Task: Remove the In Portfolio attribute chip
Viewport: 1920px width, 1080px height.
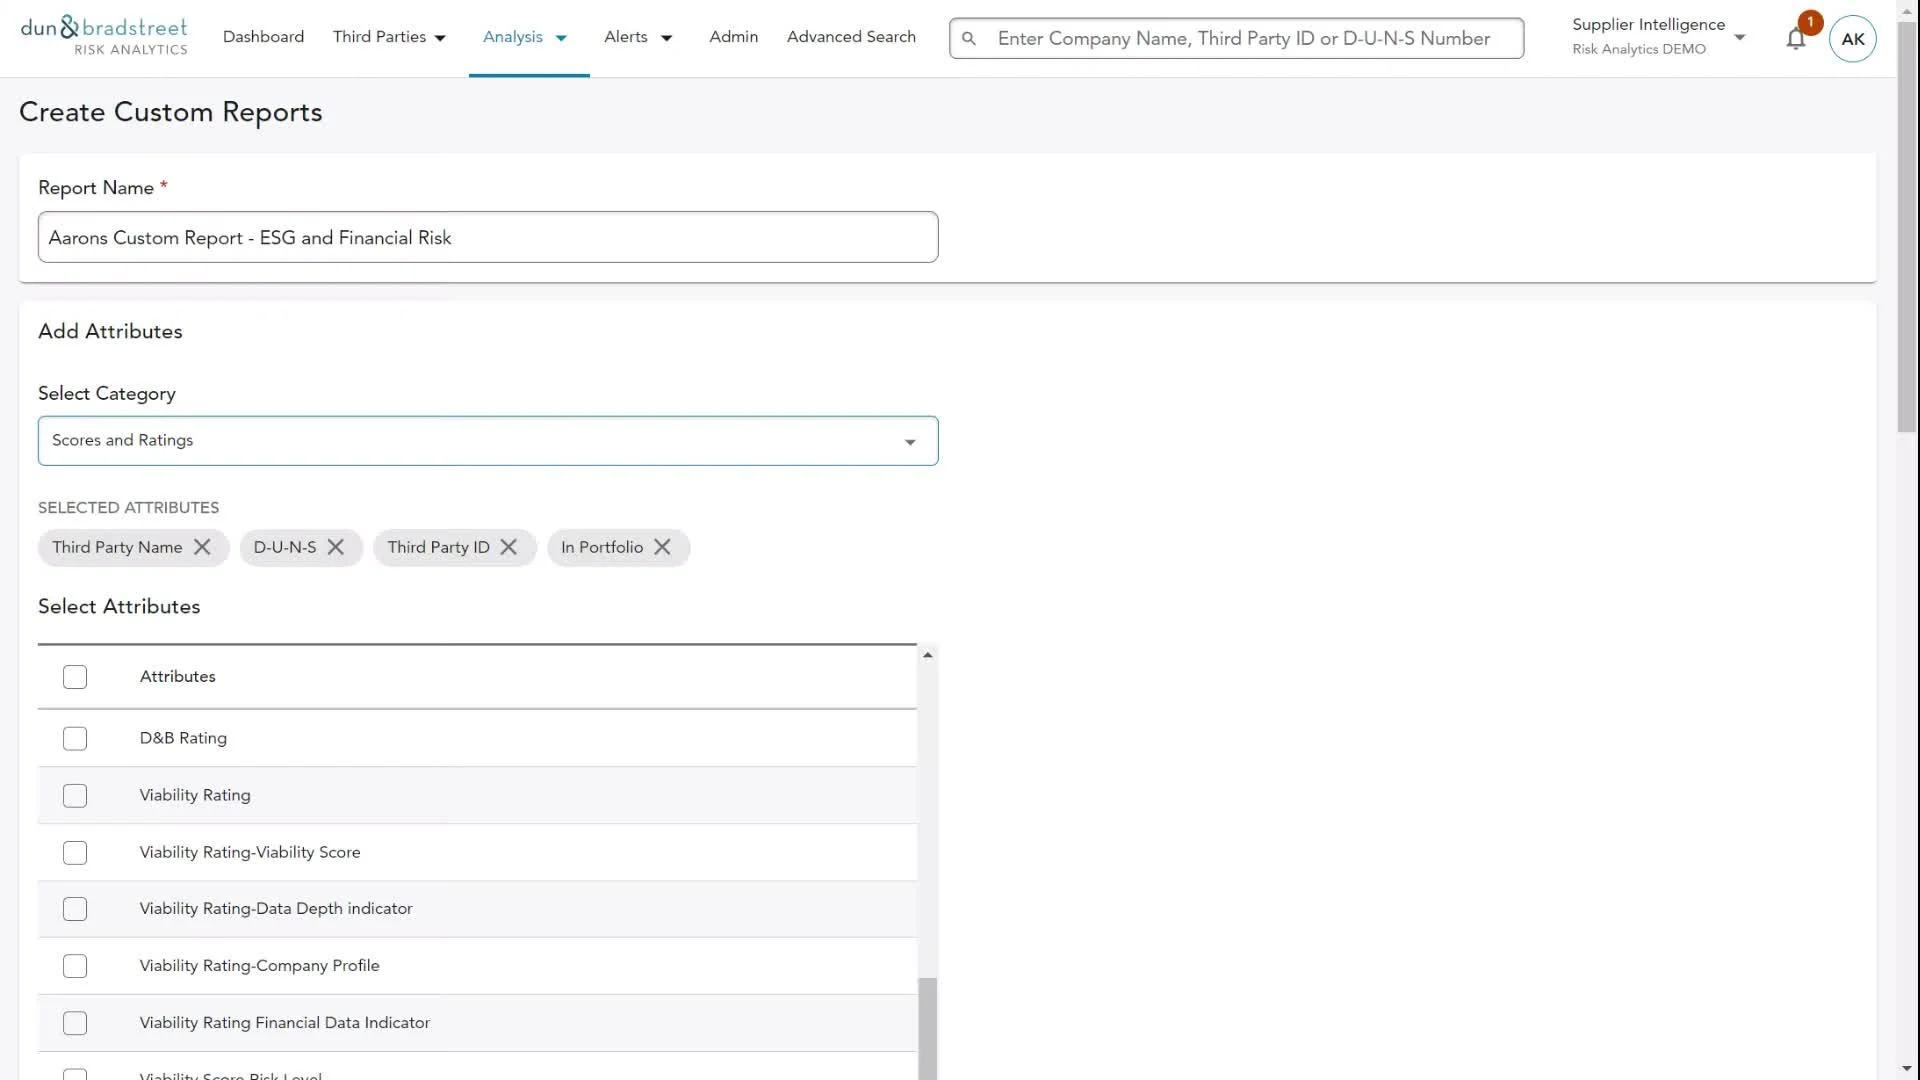Action: (x=662, y=547)
